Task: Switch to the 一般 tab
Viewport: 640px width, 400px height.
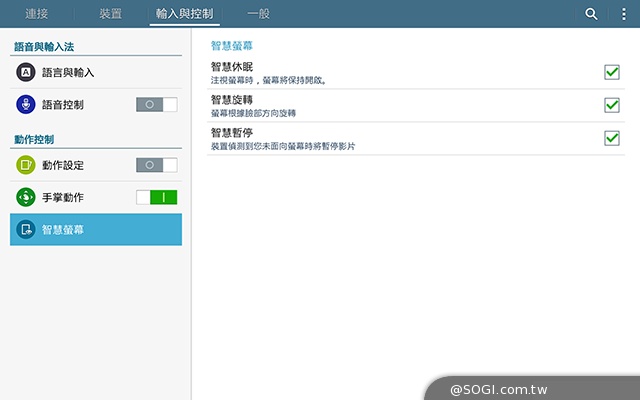Action: pyautogui.click(x=258, y=14)
